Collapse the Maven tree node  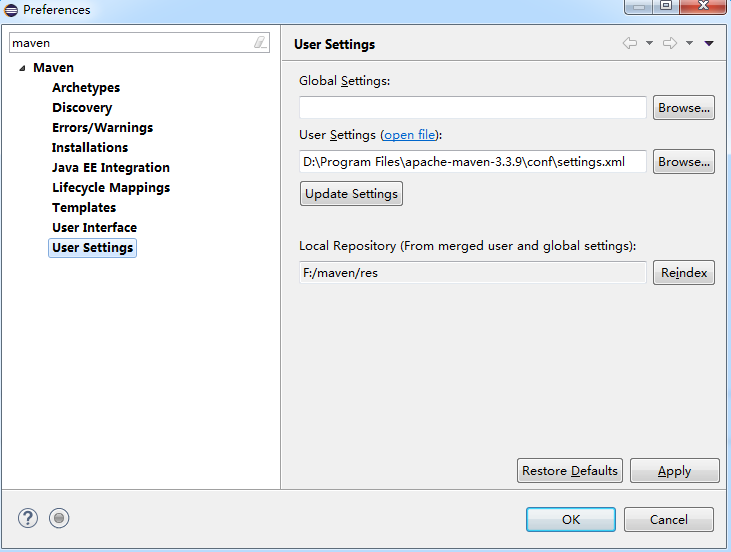point(22,68)
